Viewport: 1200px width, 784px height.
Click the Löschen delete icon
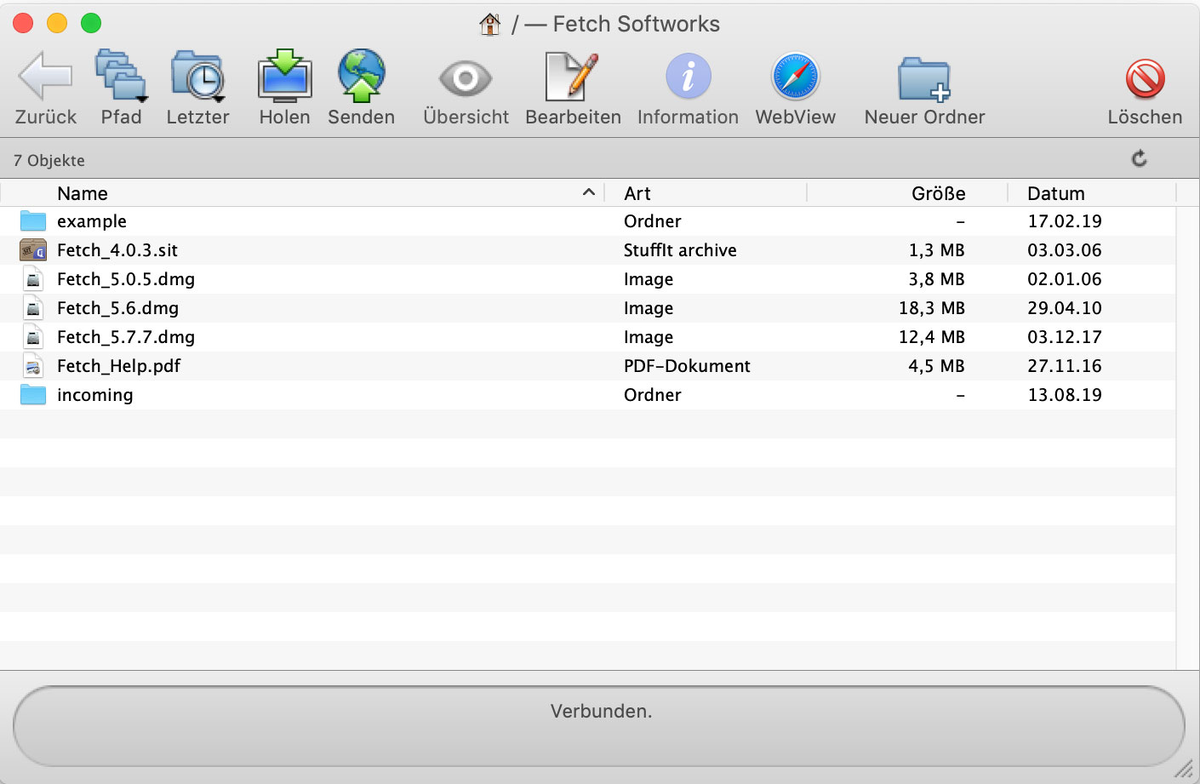1145,78
